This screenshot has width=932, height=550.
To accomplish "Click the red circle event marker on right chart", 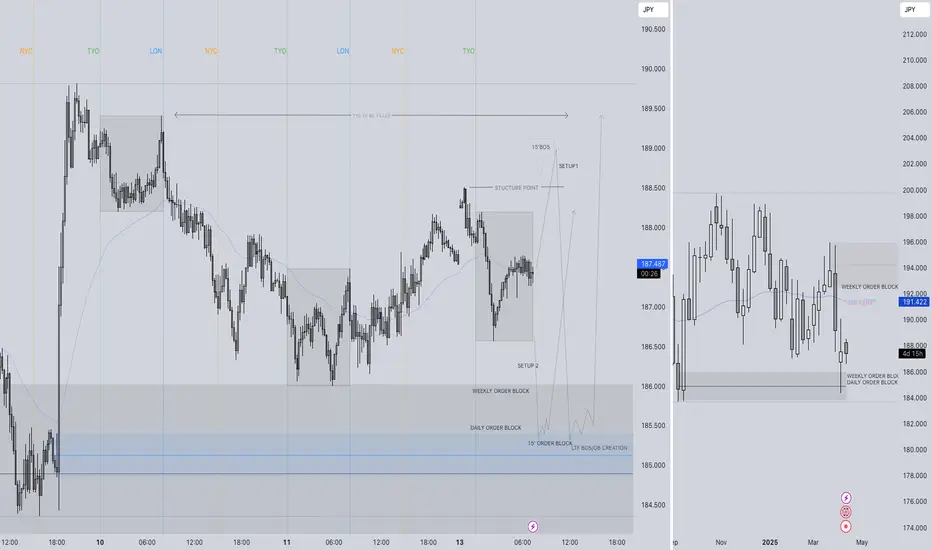I will click(846, 526).
